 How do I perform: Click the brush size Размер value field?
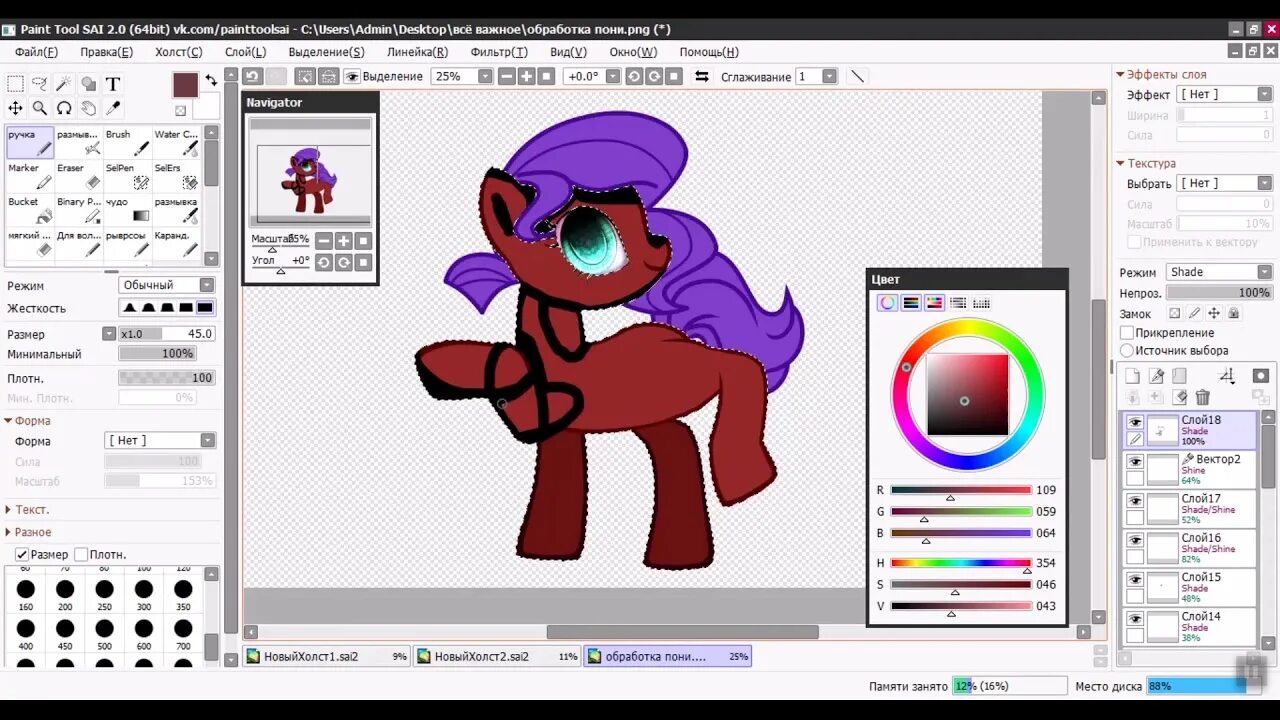167,334
